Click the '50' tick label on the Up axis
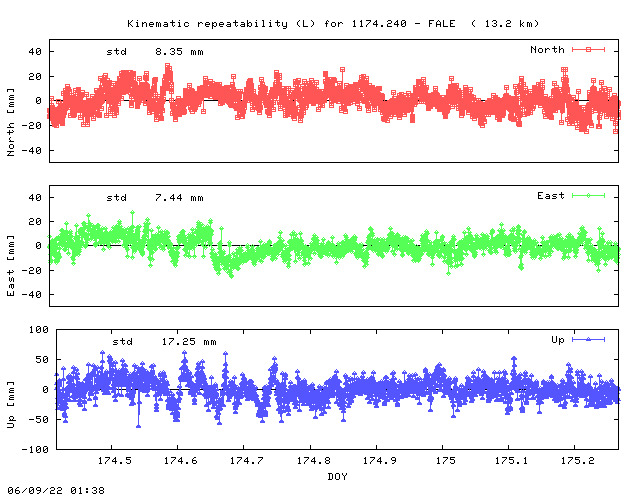640x496 pixels. pos(42,360)
